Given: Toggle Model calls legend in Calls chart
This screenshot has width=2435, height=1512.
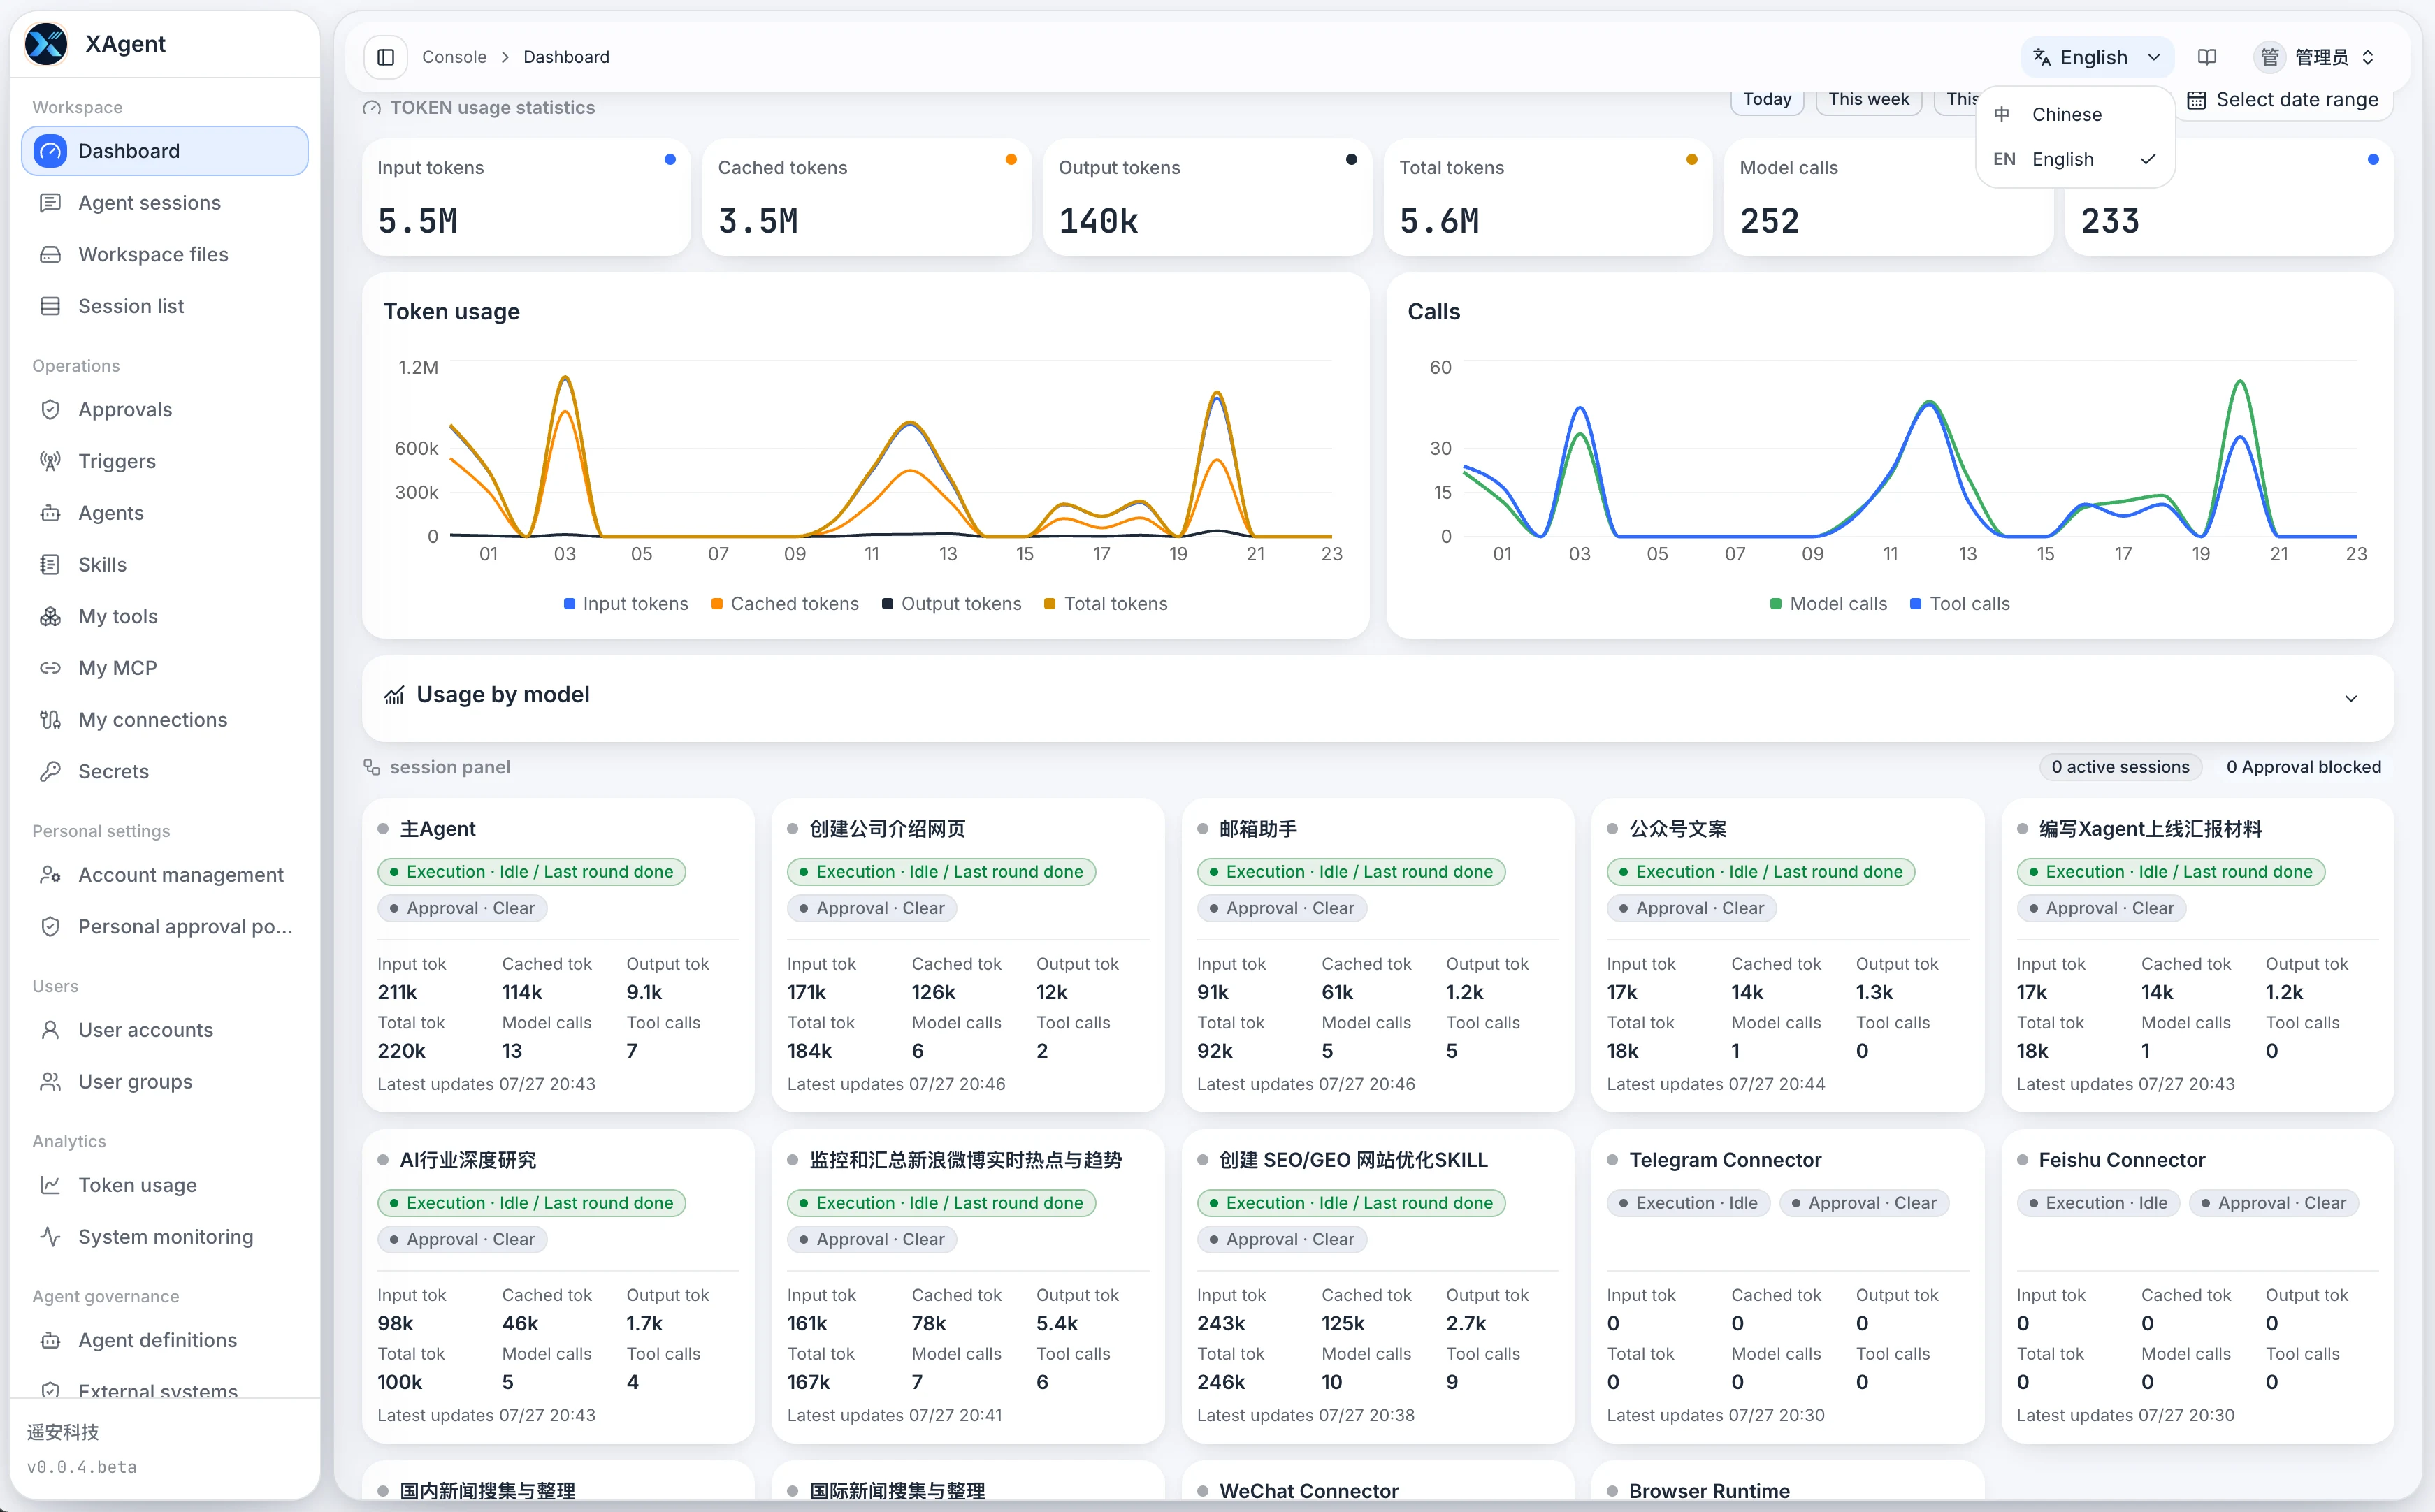Looking at the screenshot, I should [1829, 604].
